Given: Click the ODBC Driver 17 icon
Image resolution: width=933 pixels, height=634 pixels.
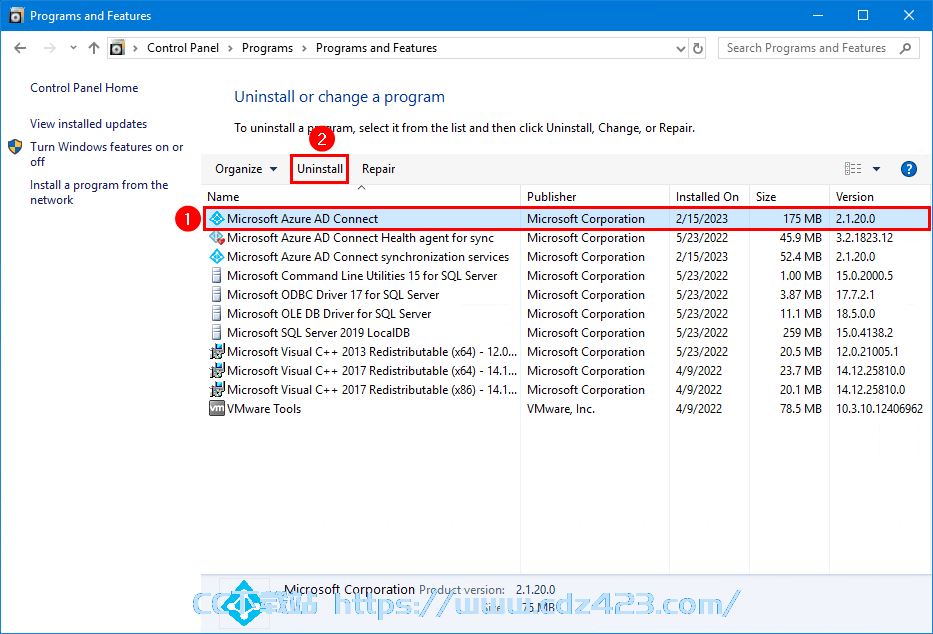Looking at the screenshot, I should (x=217, y=295).
